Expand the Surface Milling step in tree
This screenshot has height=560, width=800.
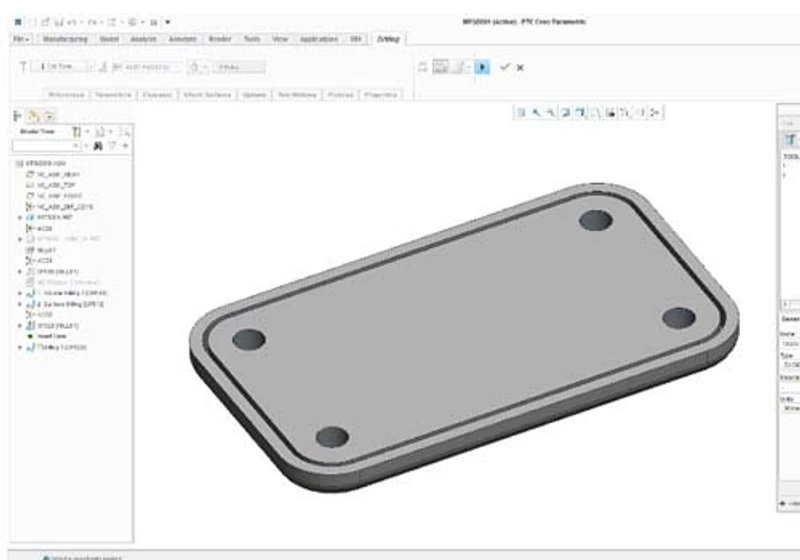point(20,304)
